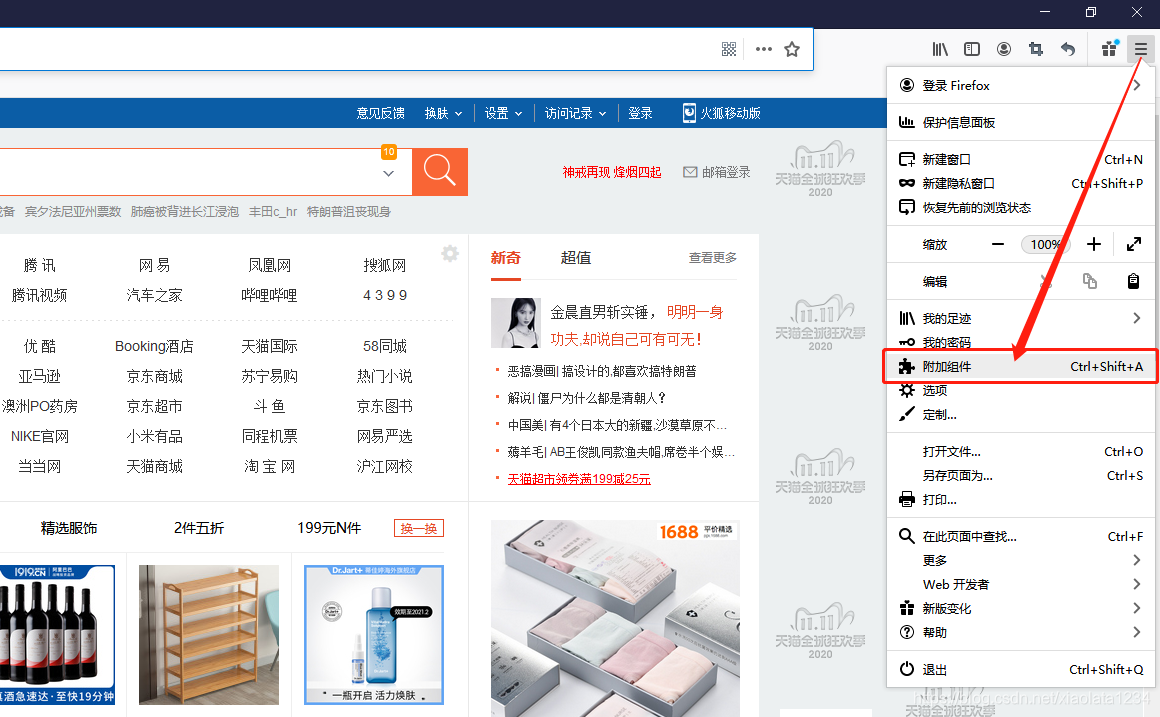Click the red wine bottles product thumbnail

point(57,635)
